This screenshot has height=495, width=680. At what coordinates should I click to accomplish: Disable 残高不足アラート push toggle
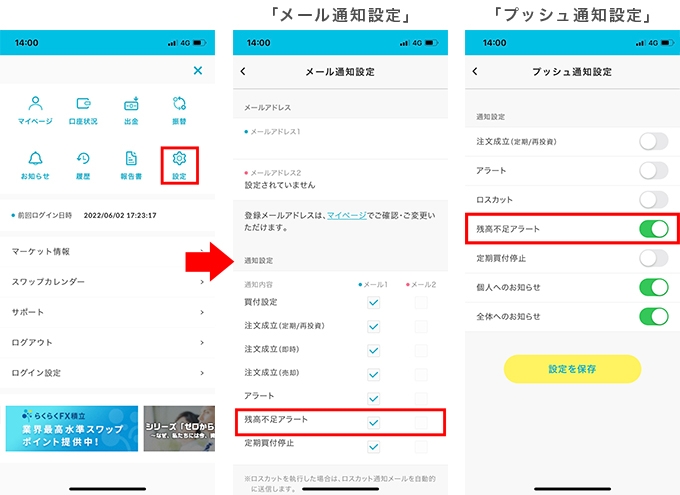(653, 229)
